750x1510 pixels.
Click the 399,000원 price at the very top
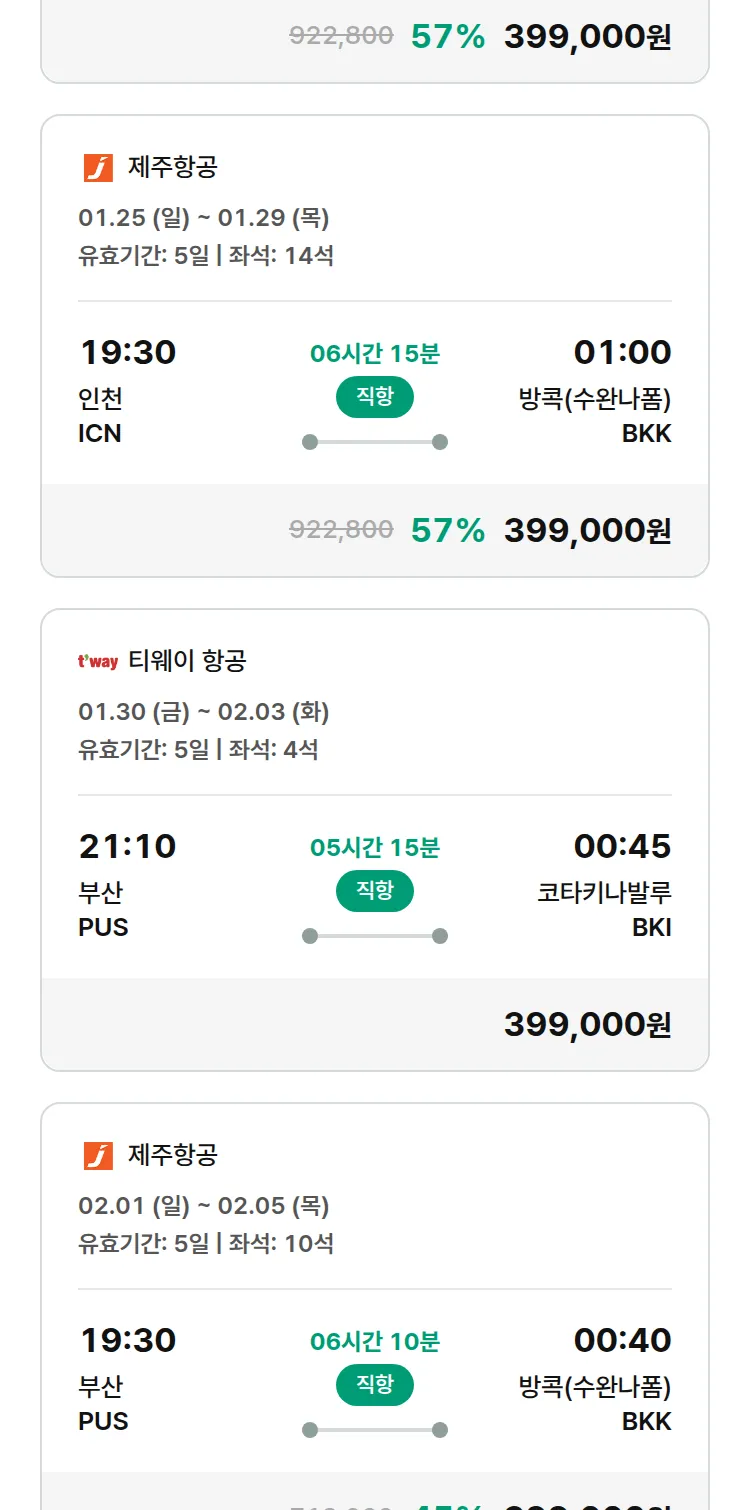pos(587,37)
